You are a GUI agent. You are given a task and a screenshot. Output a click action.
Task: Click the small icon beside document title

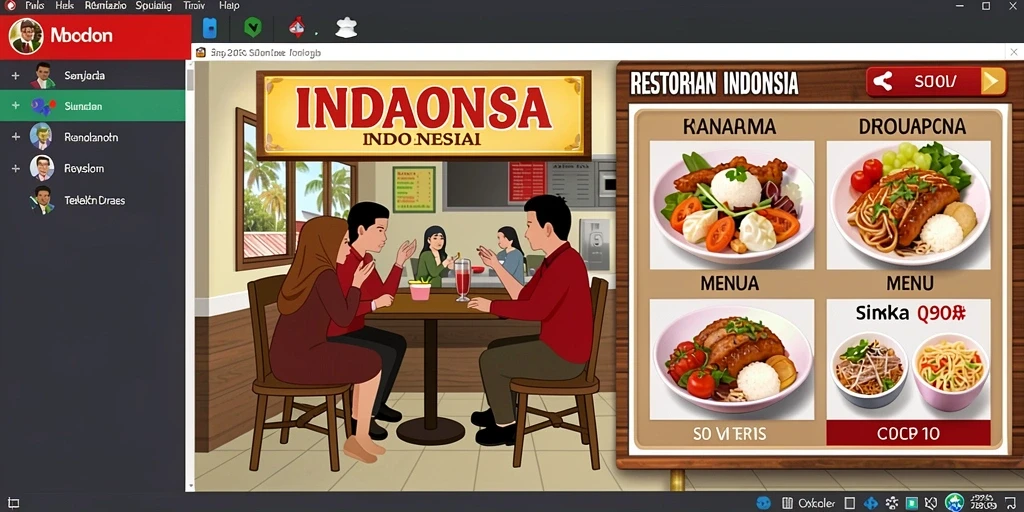(x=200, y=52)
